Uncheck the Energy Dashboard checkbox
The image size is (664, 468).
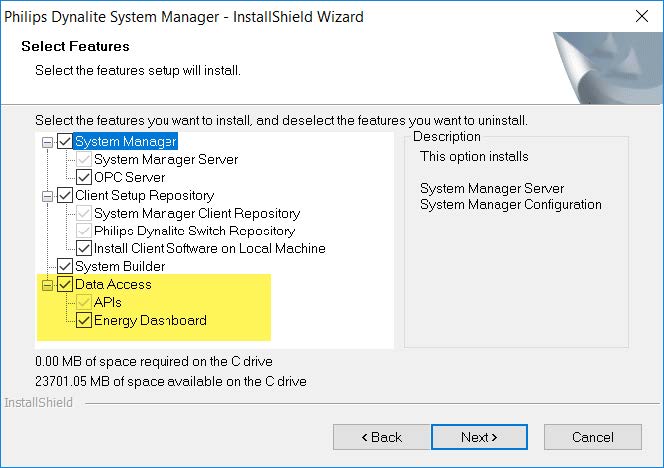[x=84, y=320]
